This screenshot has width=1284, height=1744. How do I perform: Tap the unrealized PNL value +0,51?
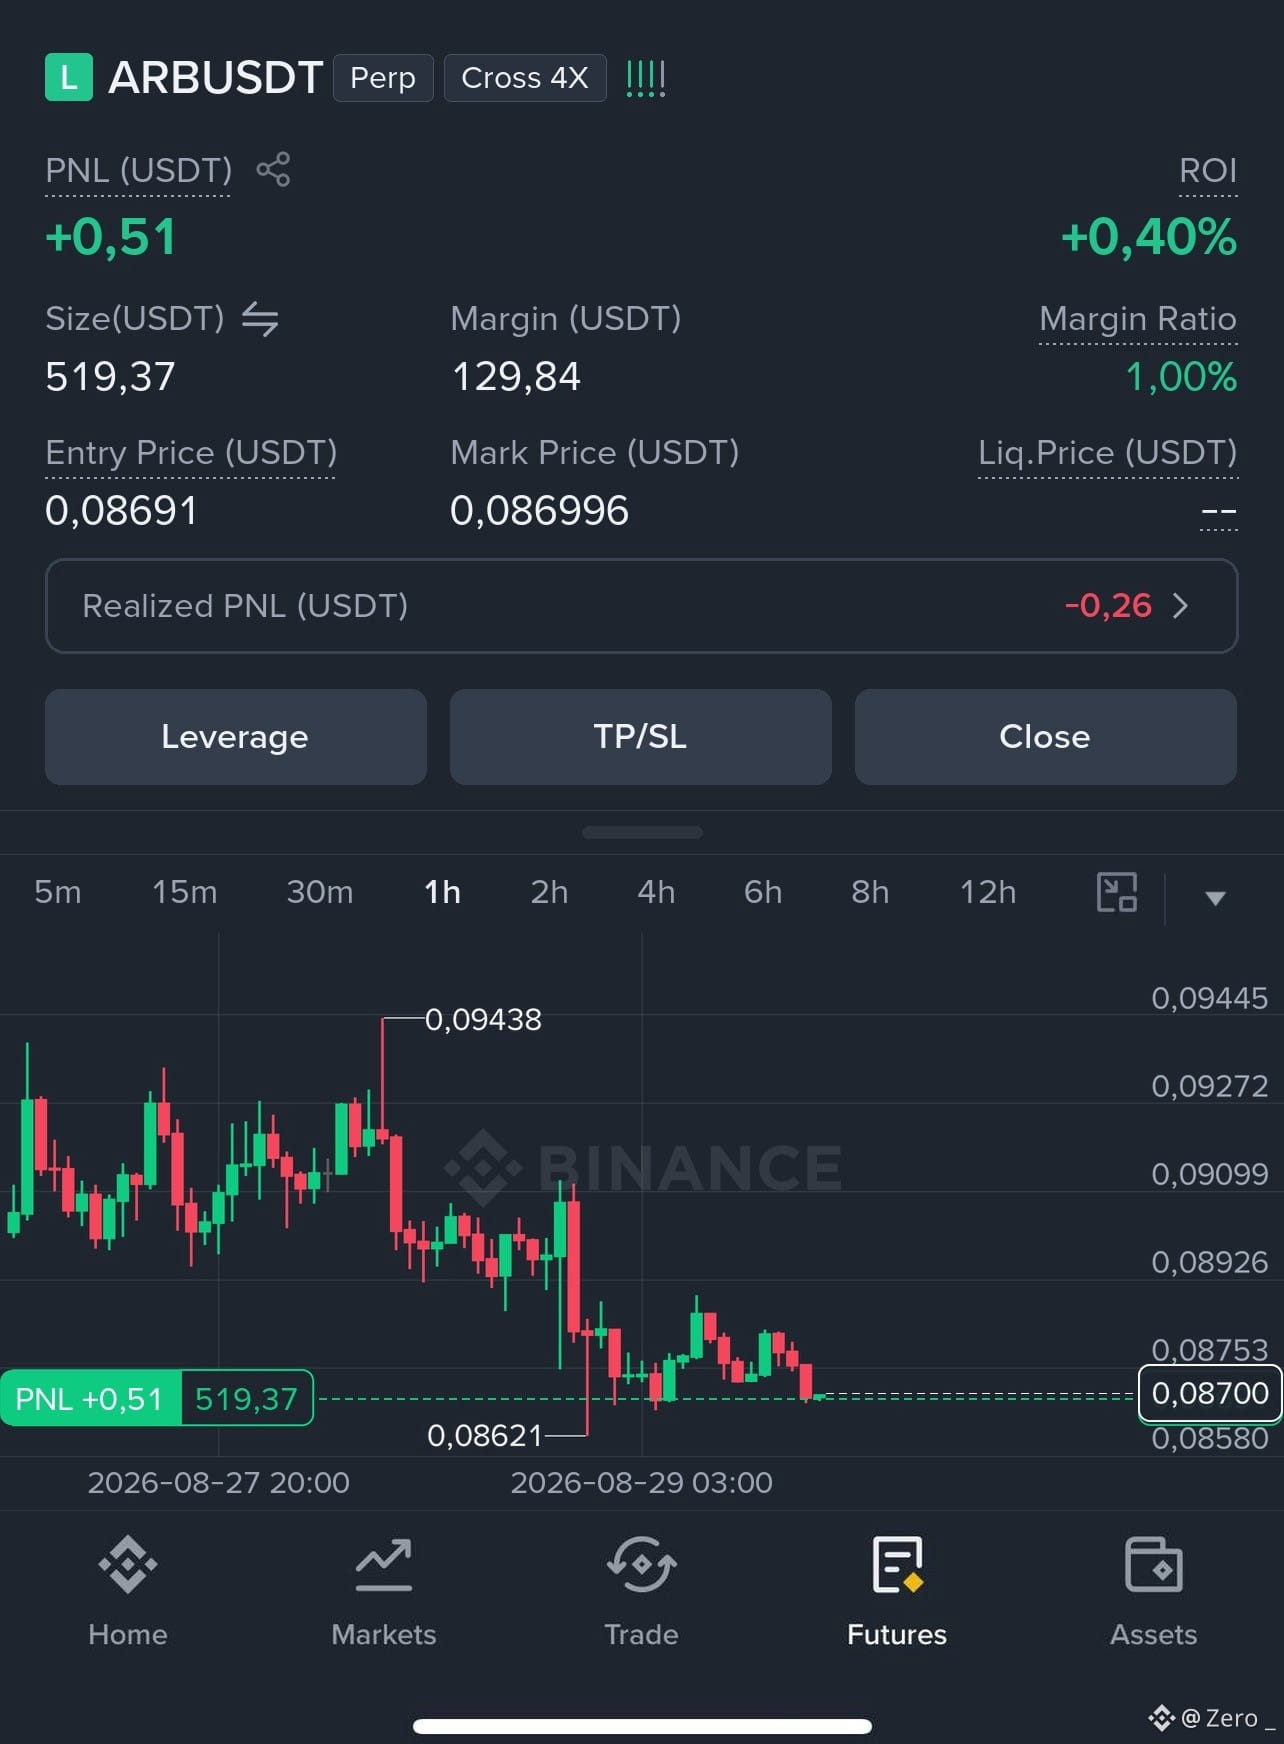click(111, 237)
